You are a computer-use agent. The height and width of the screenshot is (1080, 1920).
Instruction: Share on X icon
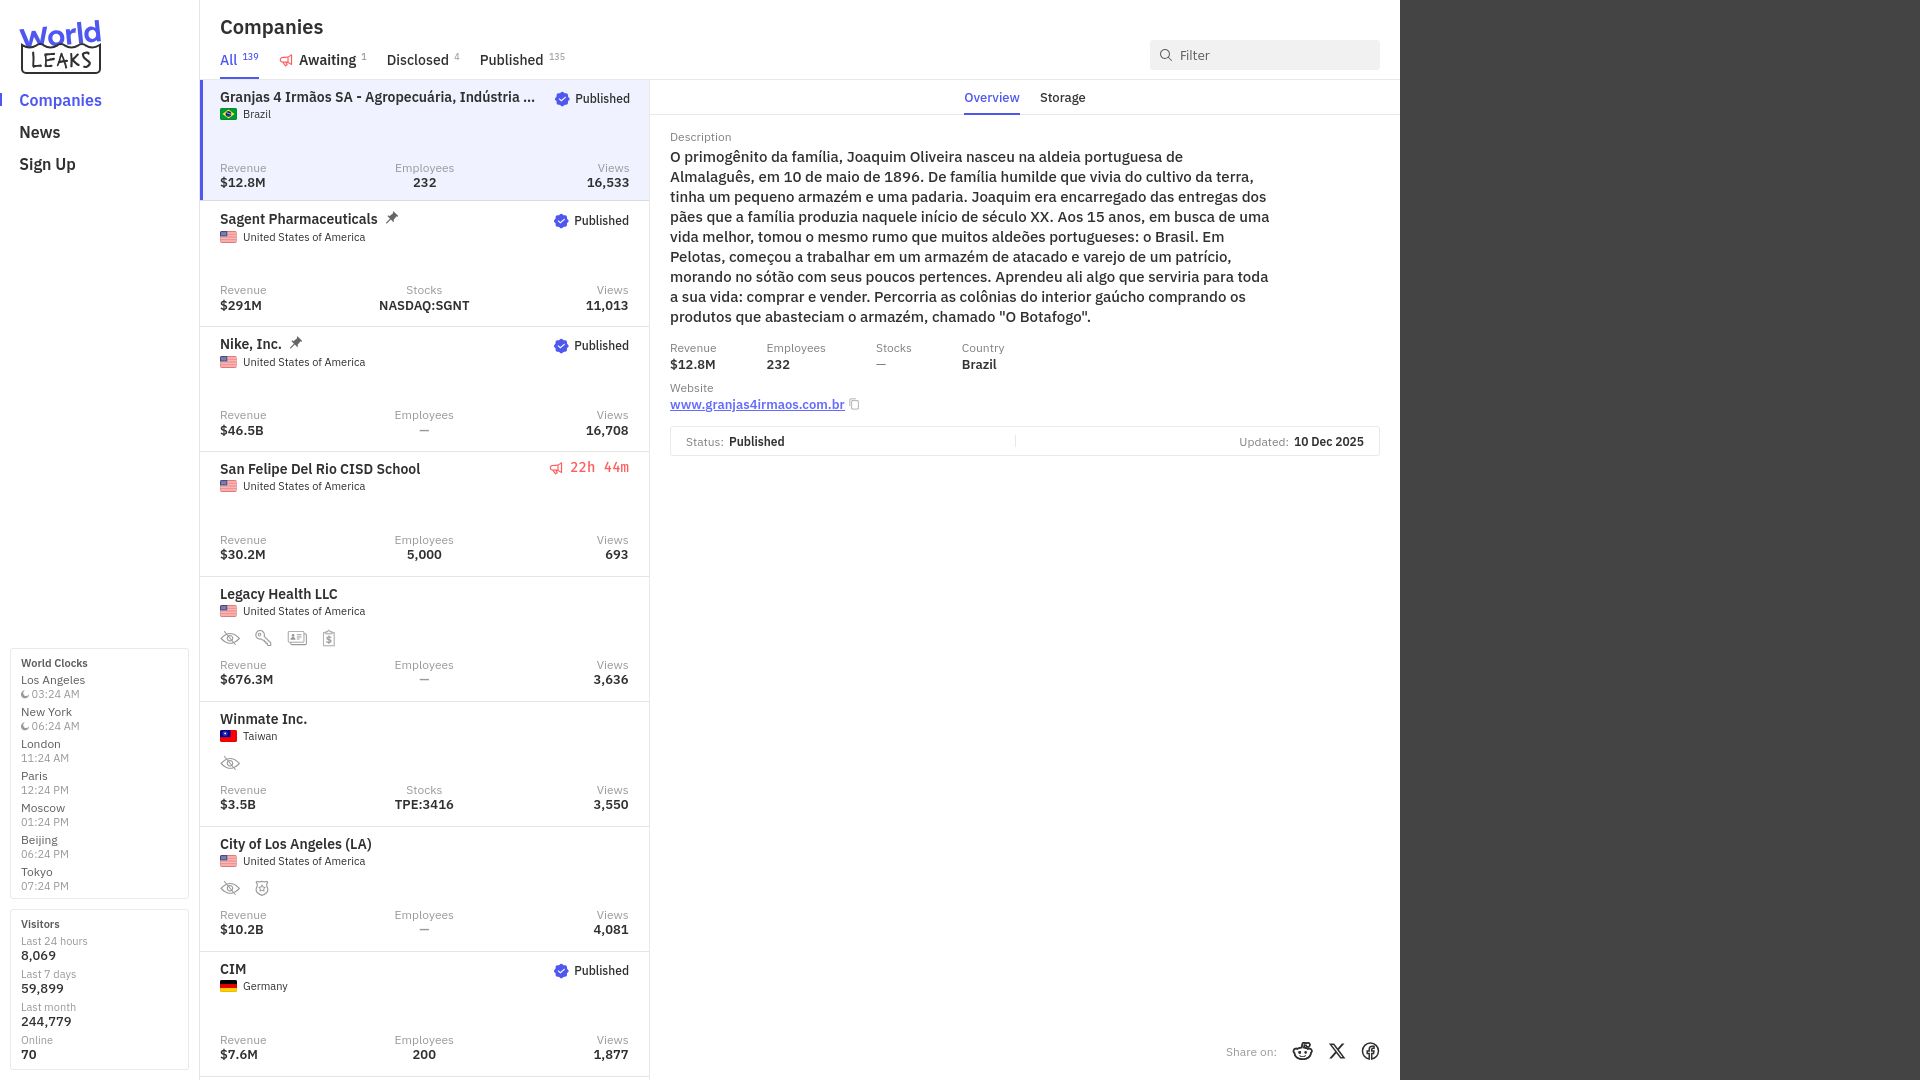tap(1337, 1051)
